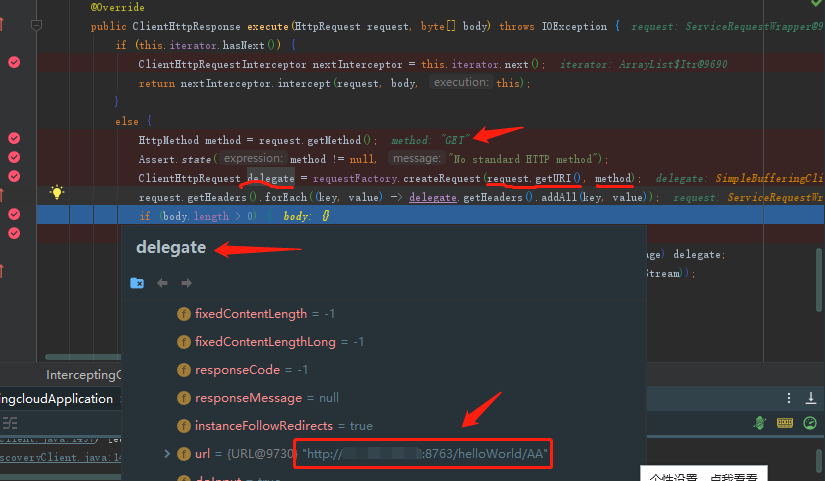The height and width of the screenshot is (481, 825).
Task: Click the folder-with-x icon in delegate popup
Action: tap(137, 283)
